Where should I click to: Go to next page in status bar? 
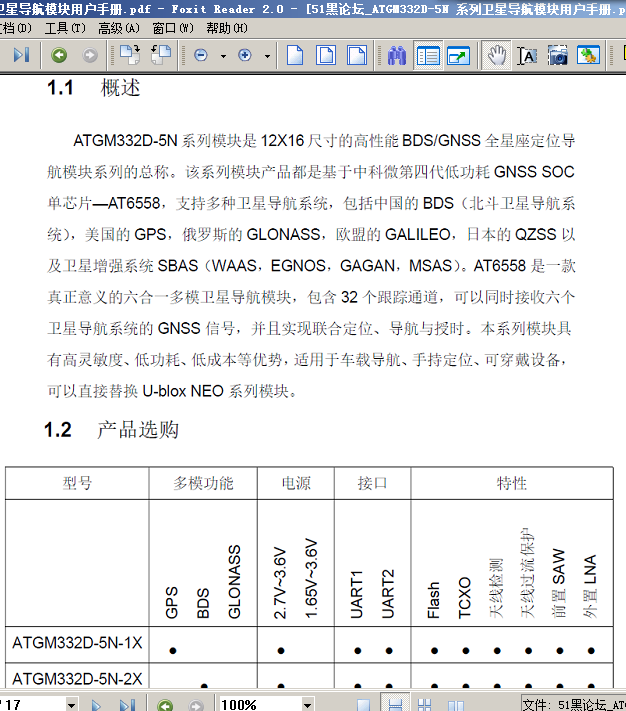96,705
